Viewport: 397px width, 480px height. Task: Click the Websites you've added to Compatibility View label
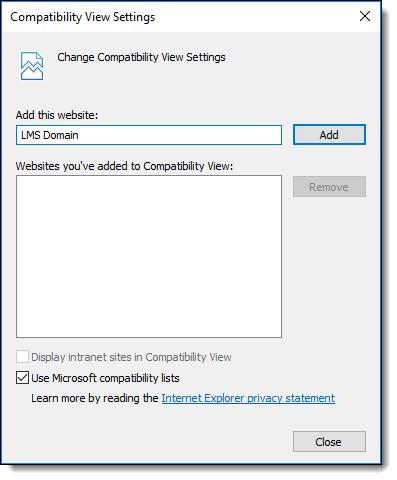pos(124,166)
